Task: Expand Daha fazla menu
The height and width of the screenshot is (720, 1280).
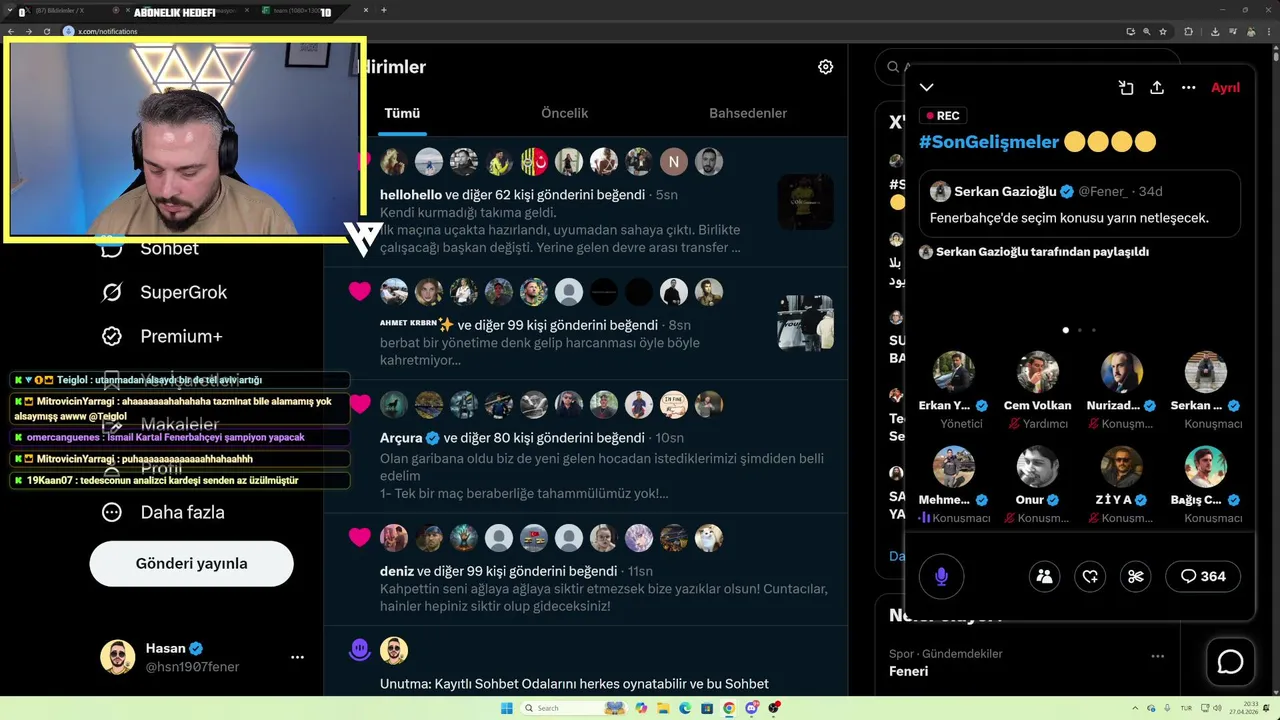Action: [x=163, y=512]
